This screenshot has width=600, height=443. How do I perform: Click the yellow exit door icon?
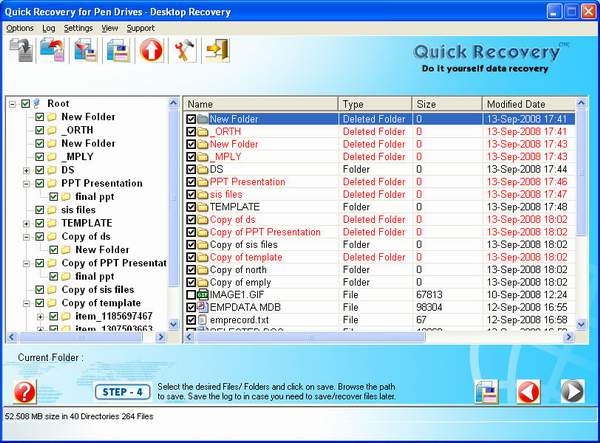(217, 50)
